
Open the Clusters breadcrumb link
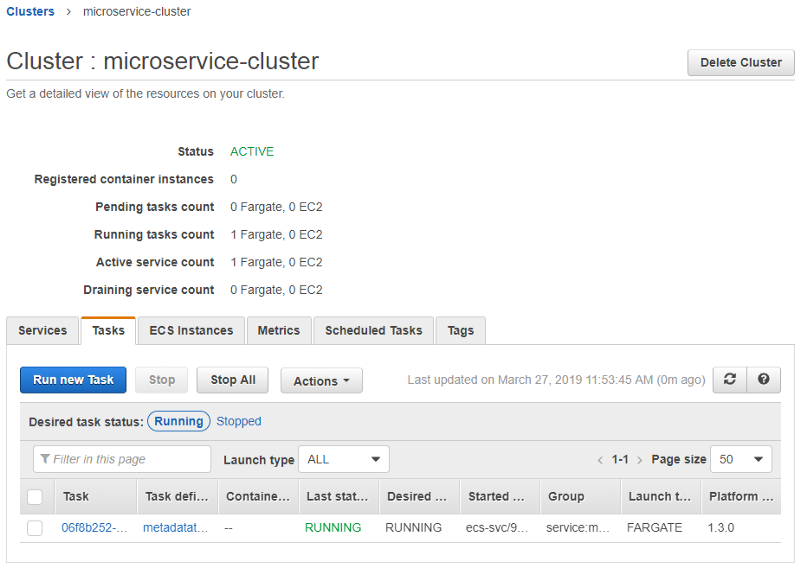(x=30, y=11)
